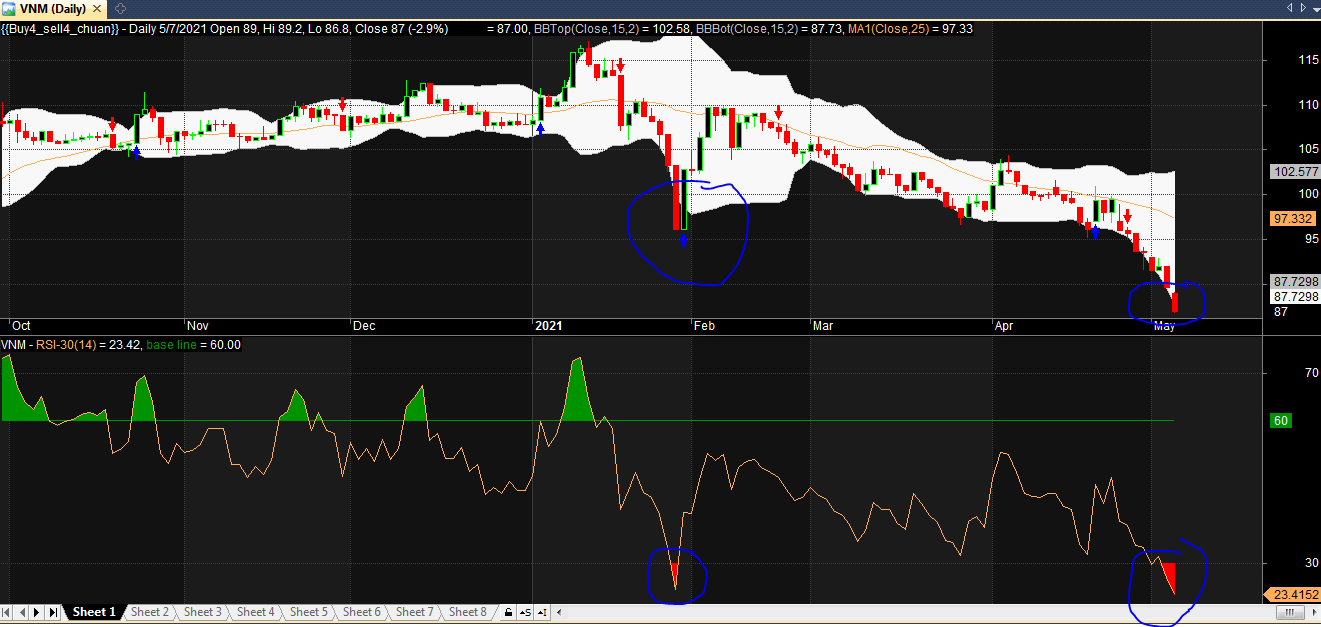Click the horizontal scrollbar thumb

click(x=1291, y=612)
